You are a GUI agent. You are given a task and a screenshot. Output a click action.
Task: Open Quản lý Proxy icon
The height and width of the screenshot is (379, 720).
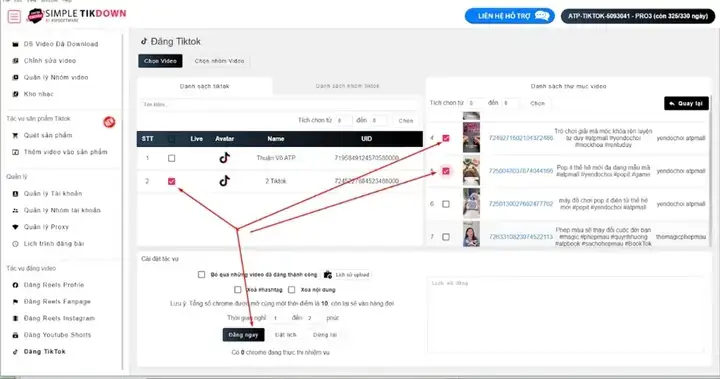pos(15,226)
